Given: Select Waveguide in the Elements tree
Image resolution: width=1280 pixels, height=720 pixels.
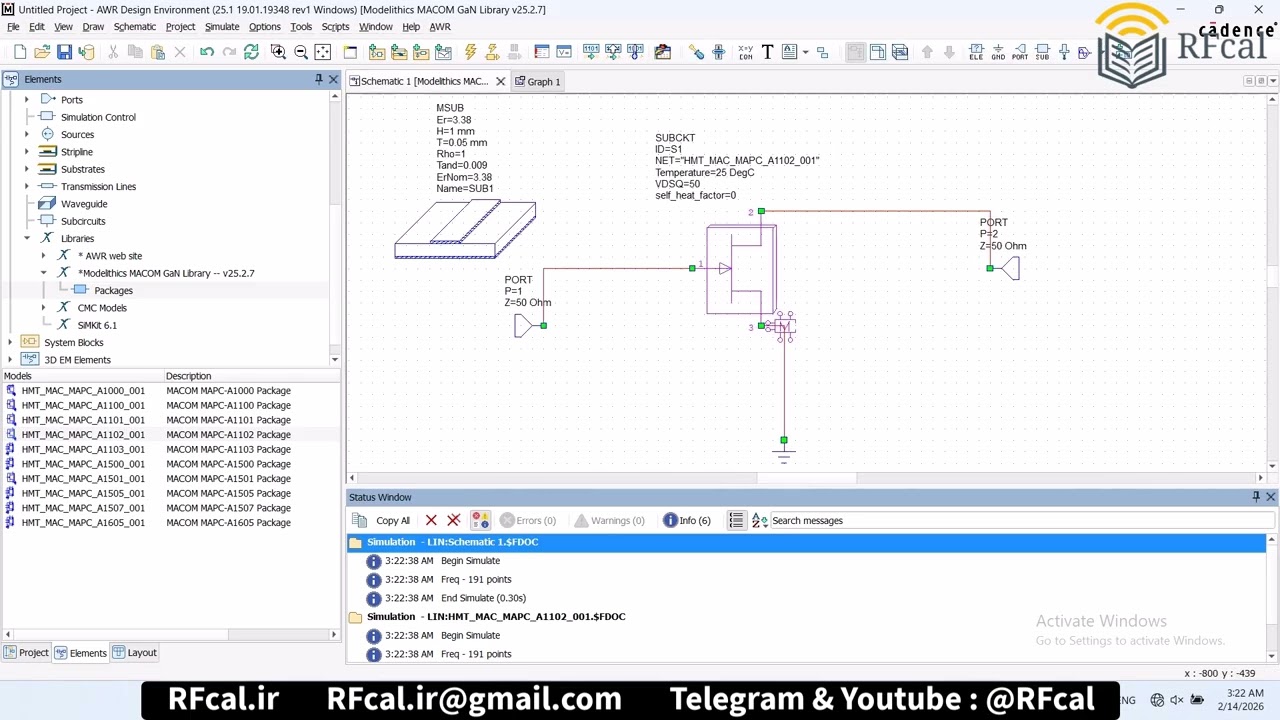Looking at the screenshot, I should click(84, 204).
